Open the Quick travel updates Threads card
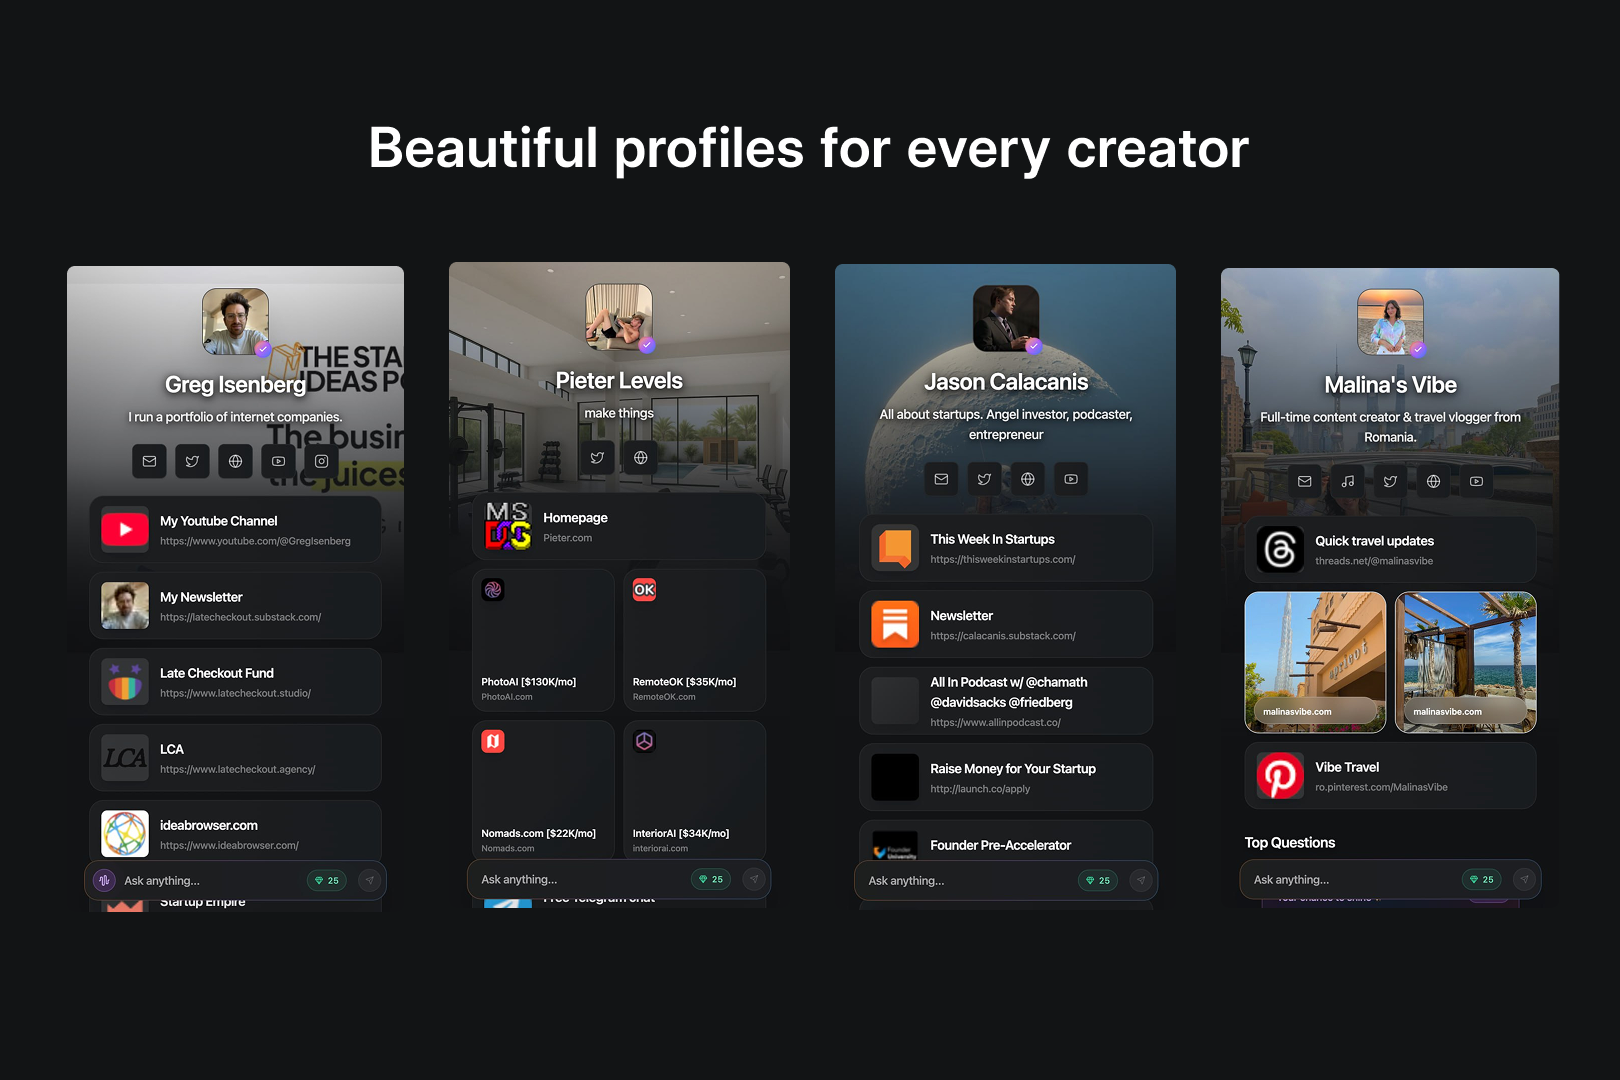Viewport: 1620px width, 1080px height. [x=1390, y=549]
